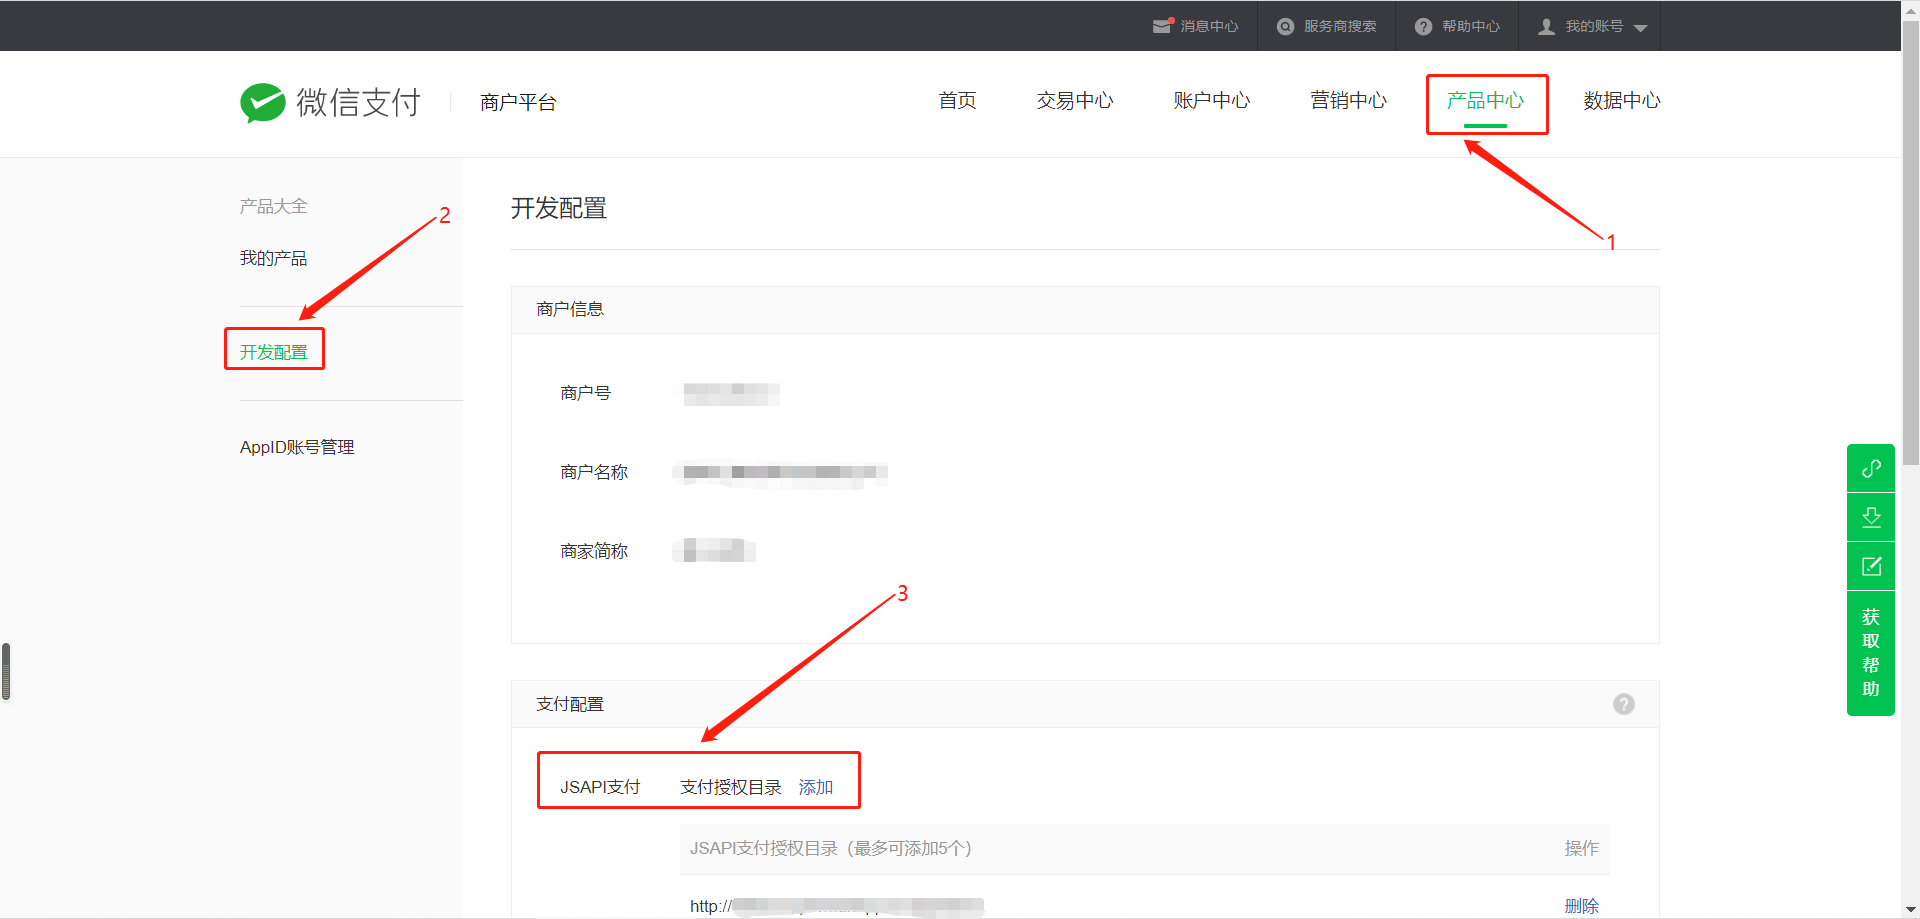
Task: Click the 商户号 label
Action: coord(585,393)
